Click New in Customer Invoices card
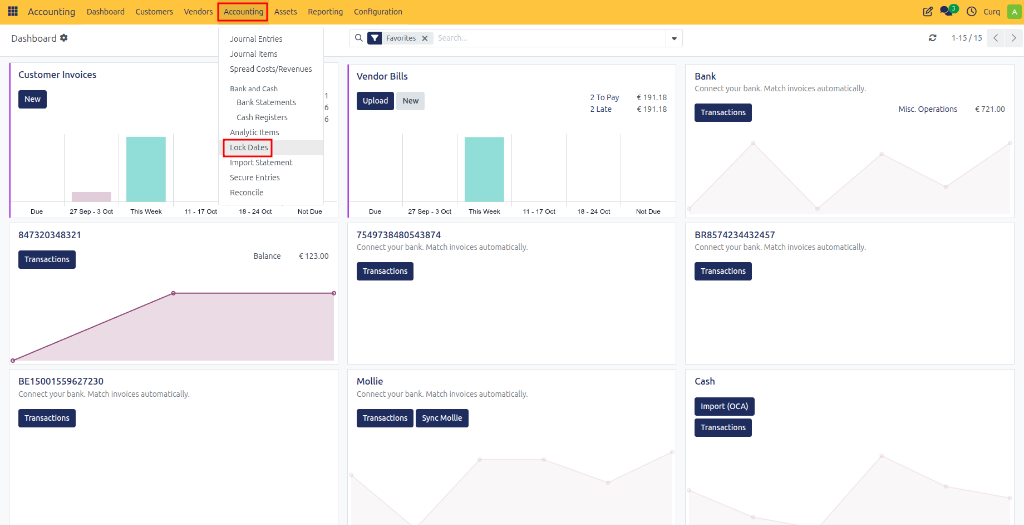Image resolution: width=1024 pixels, height=525 pixels. 33,99
